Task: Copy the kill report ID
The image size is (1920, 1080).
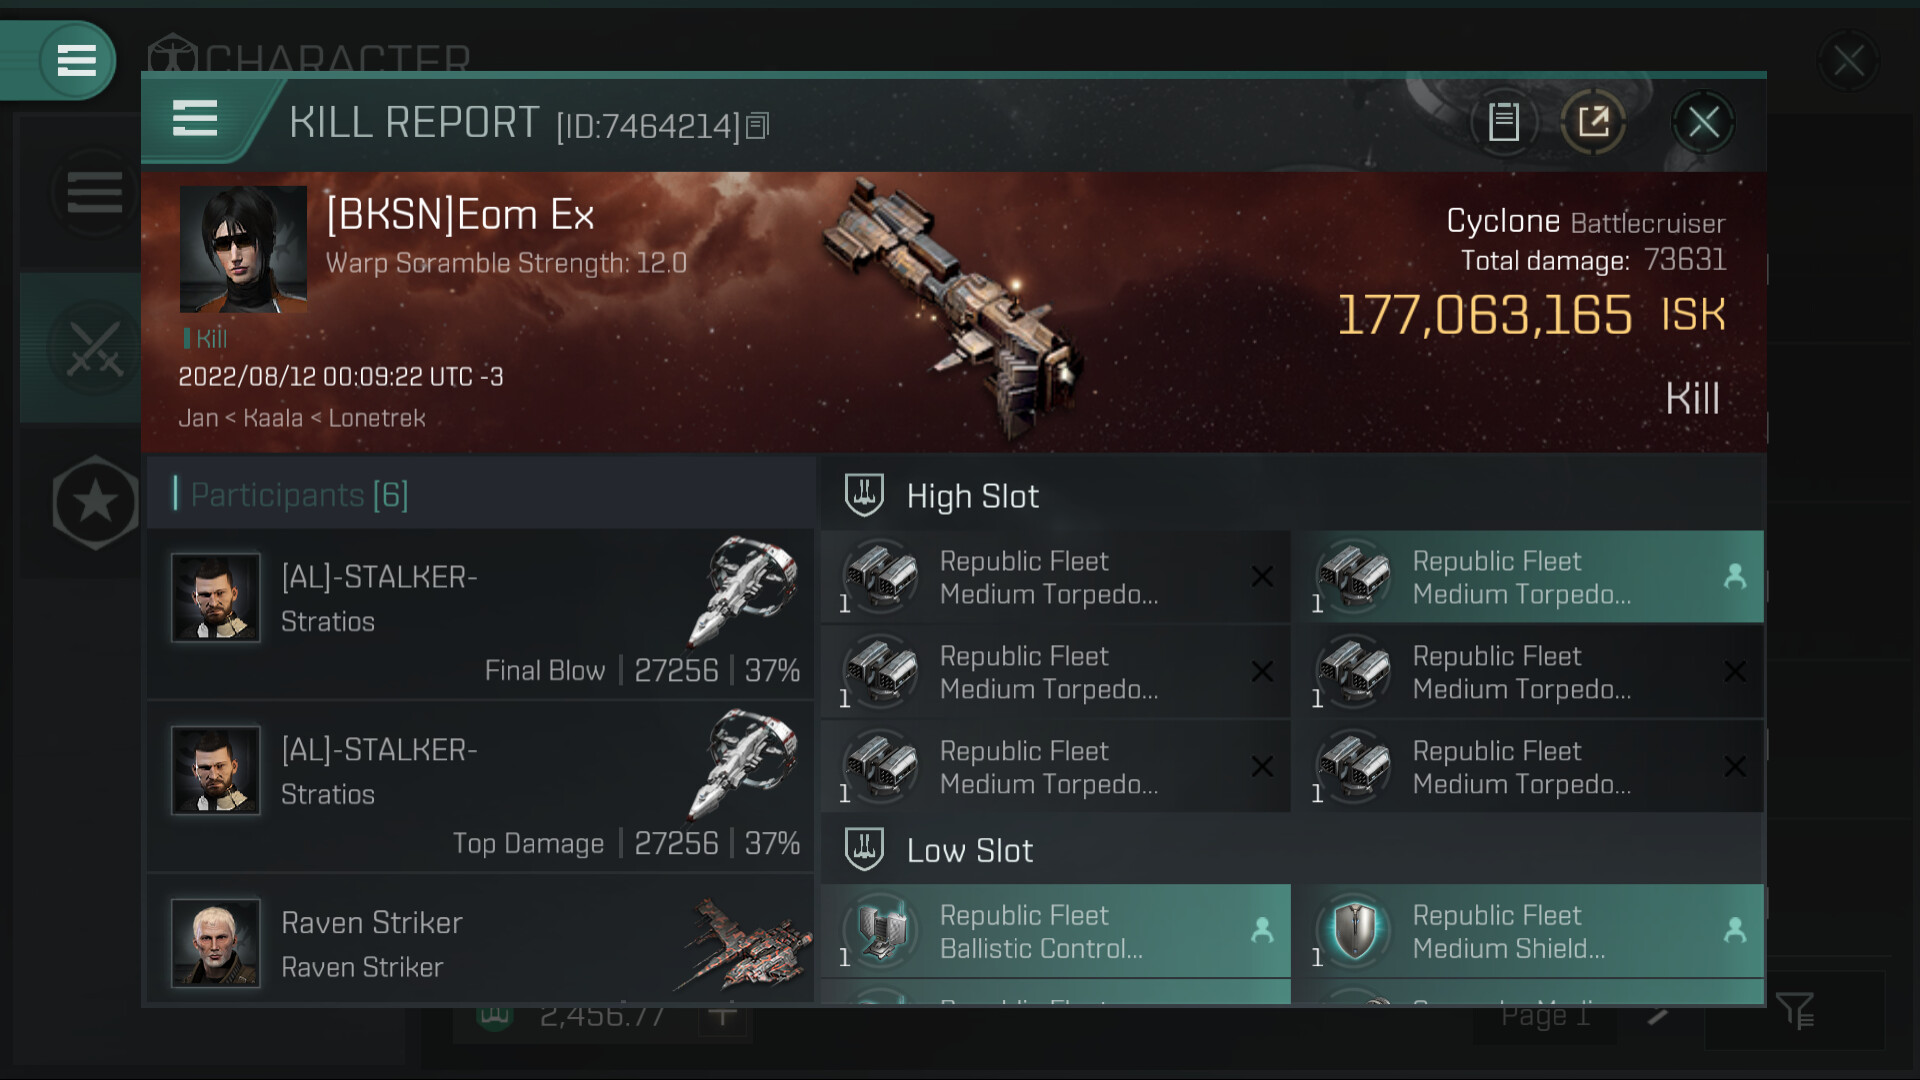Action: [x=758, y=126]
